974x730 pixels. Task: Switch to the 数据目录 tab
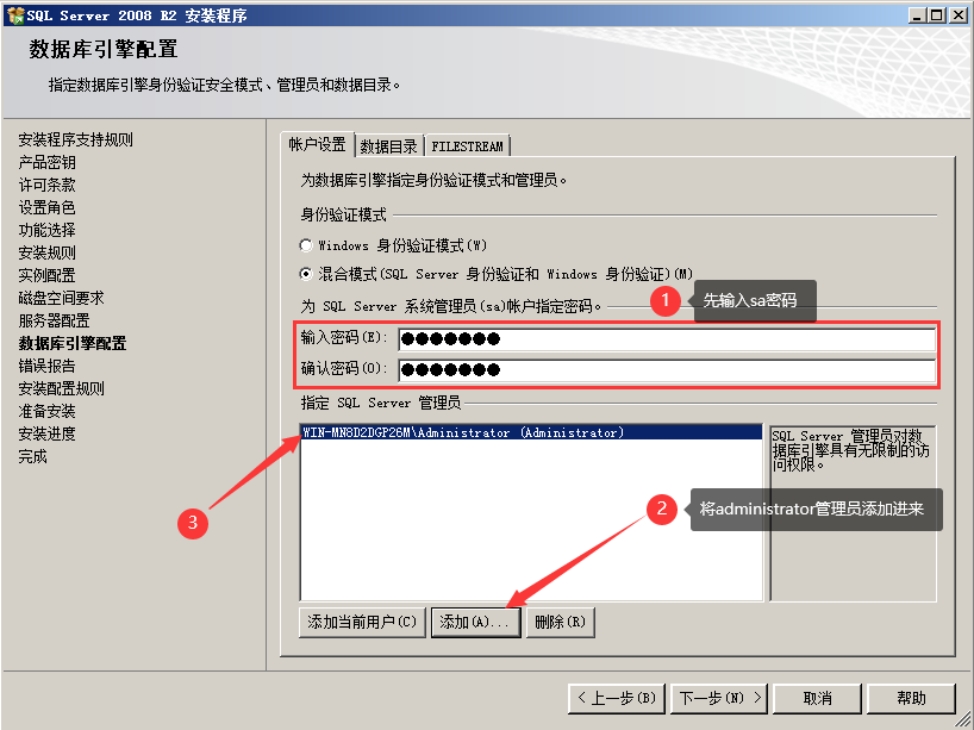click(x=388, y=146)
